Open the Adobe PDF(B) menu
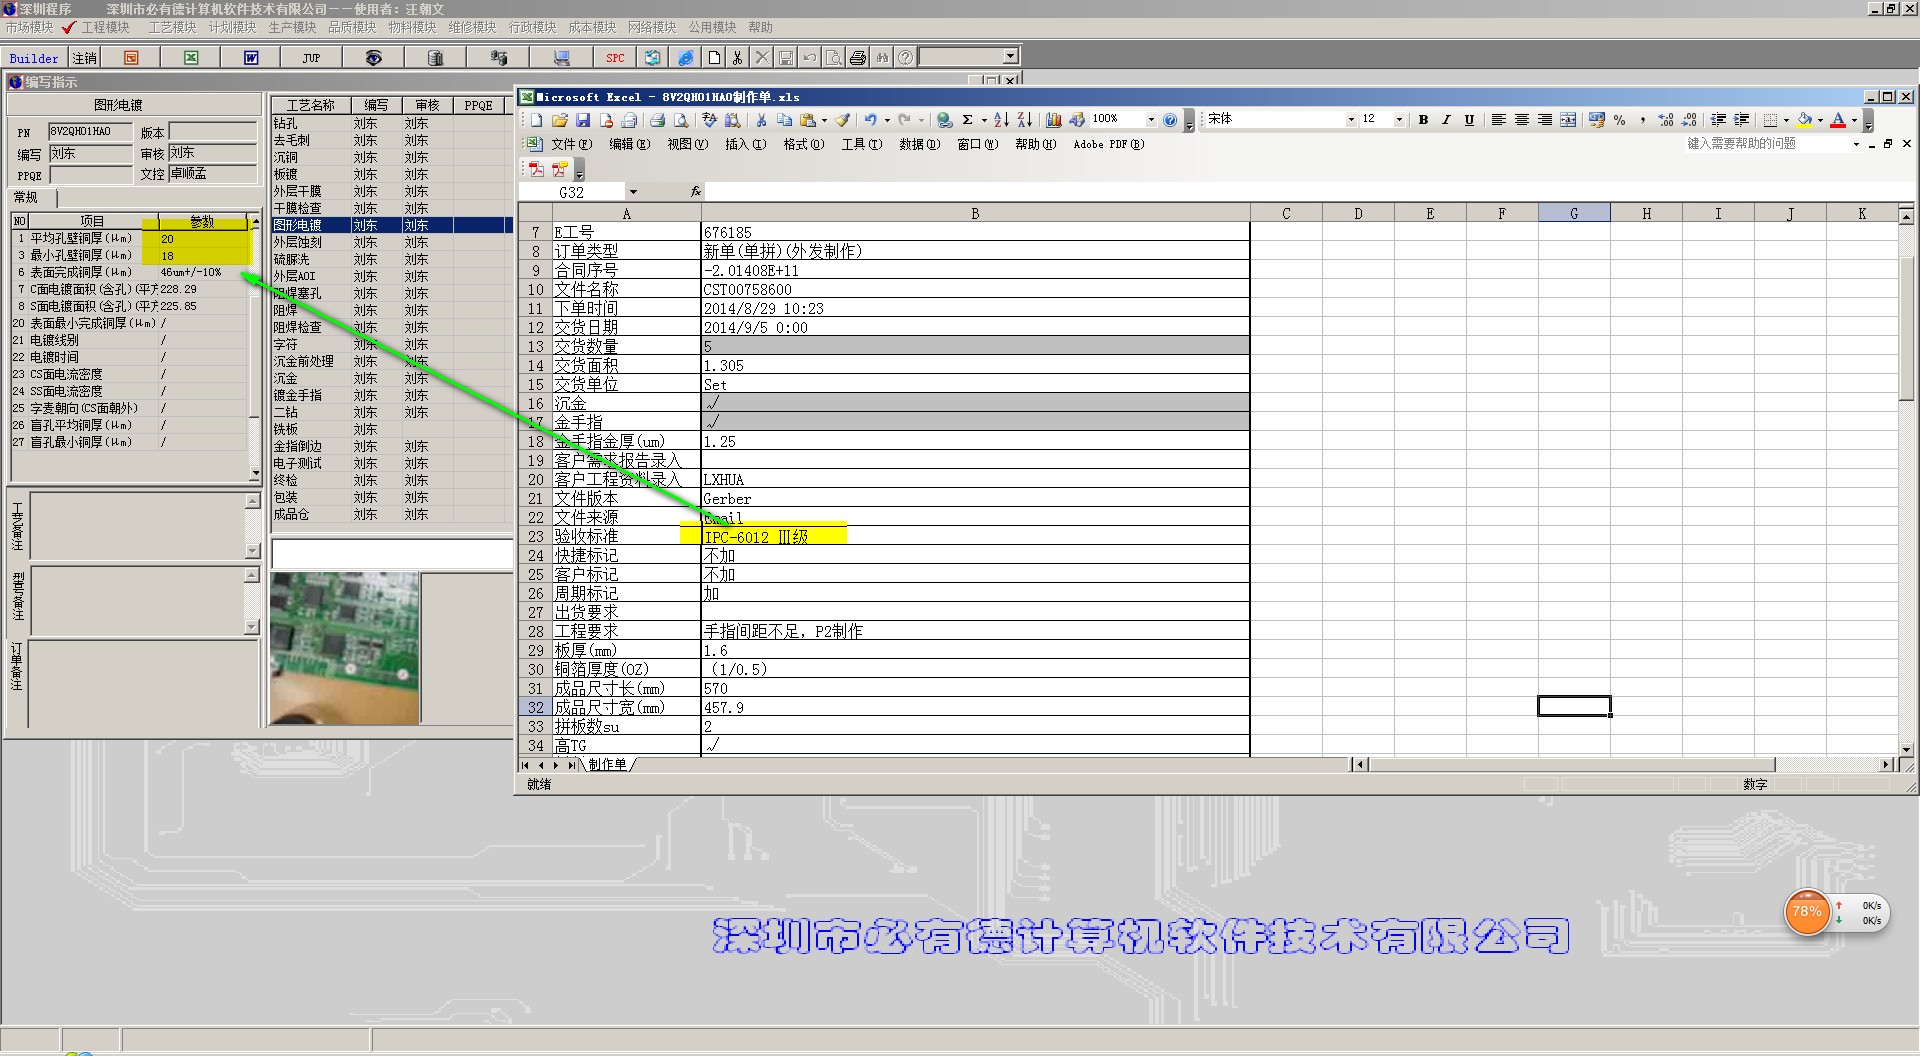 tap(1109, 144)
